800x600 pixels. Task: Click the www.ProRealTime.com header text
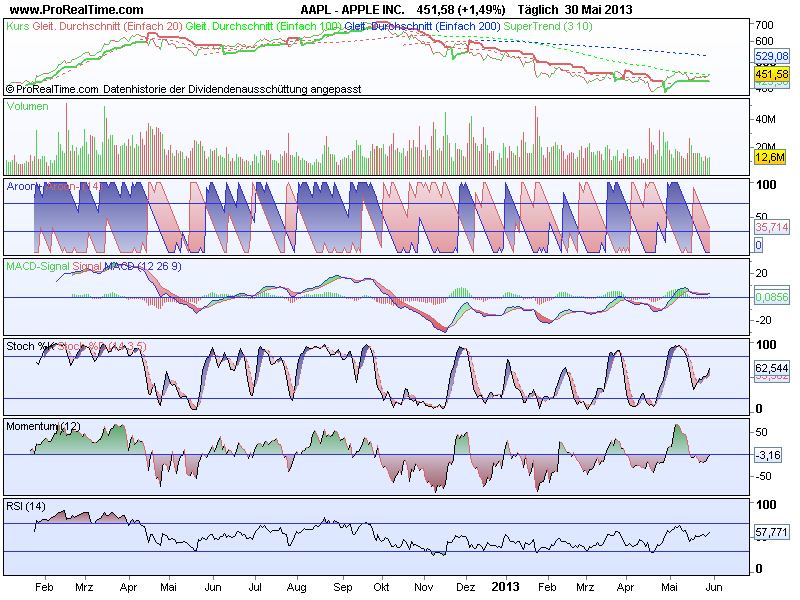pyautogui.click(x=77, y=10)
